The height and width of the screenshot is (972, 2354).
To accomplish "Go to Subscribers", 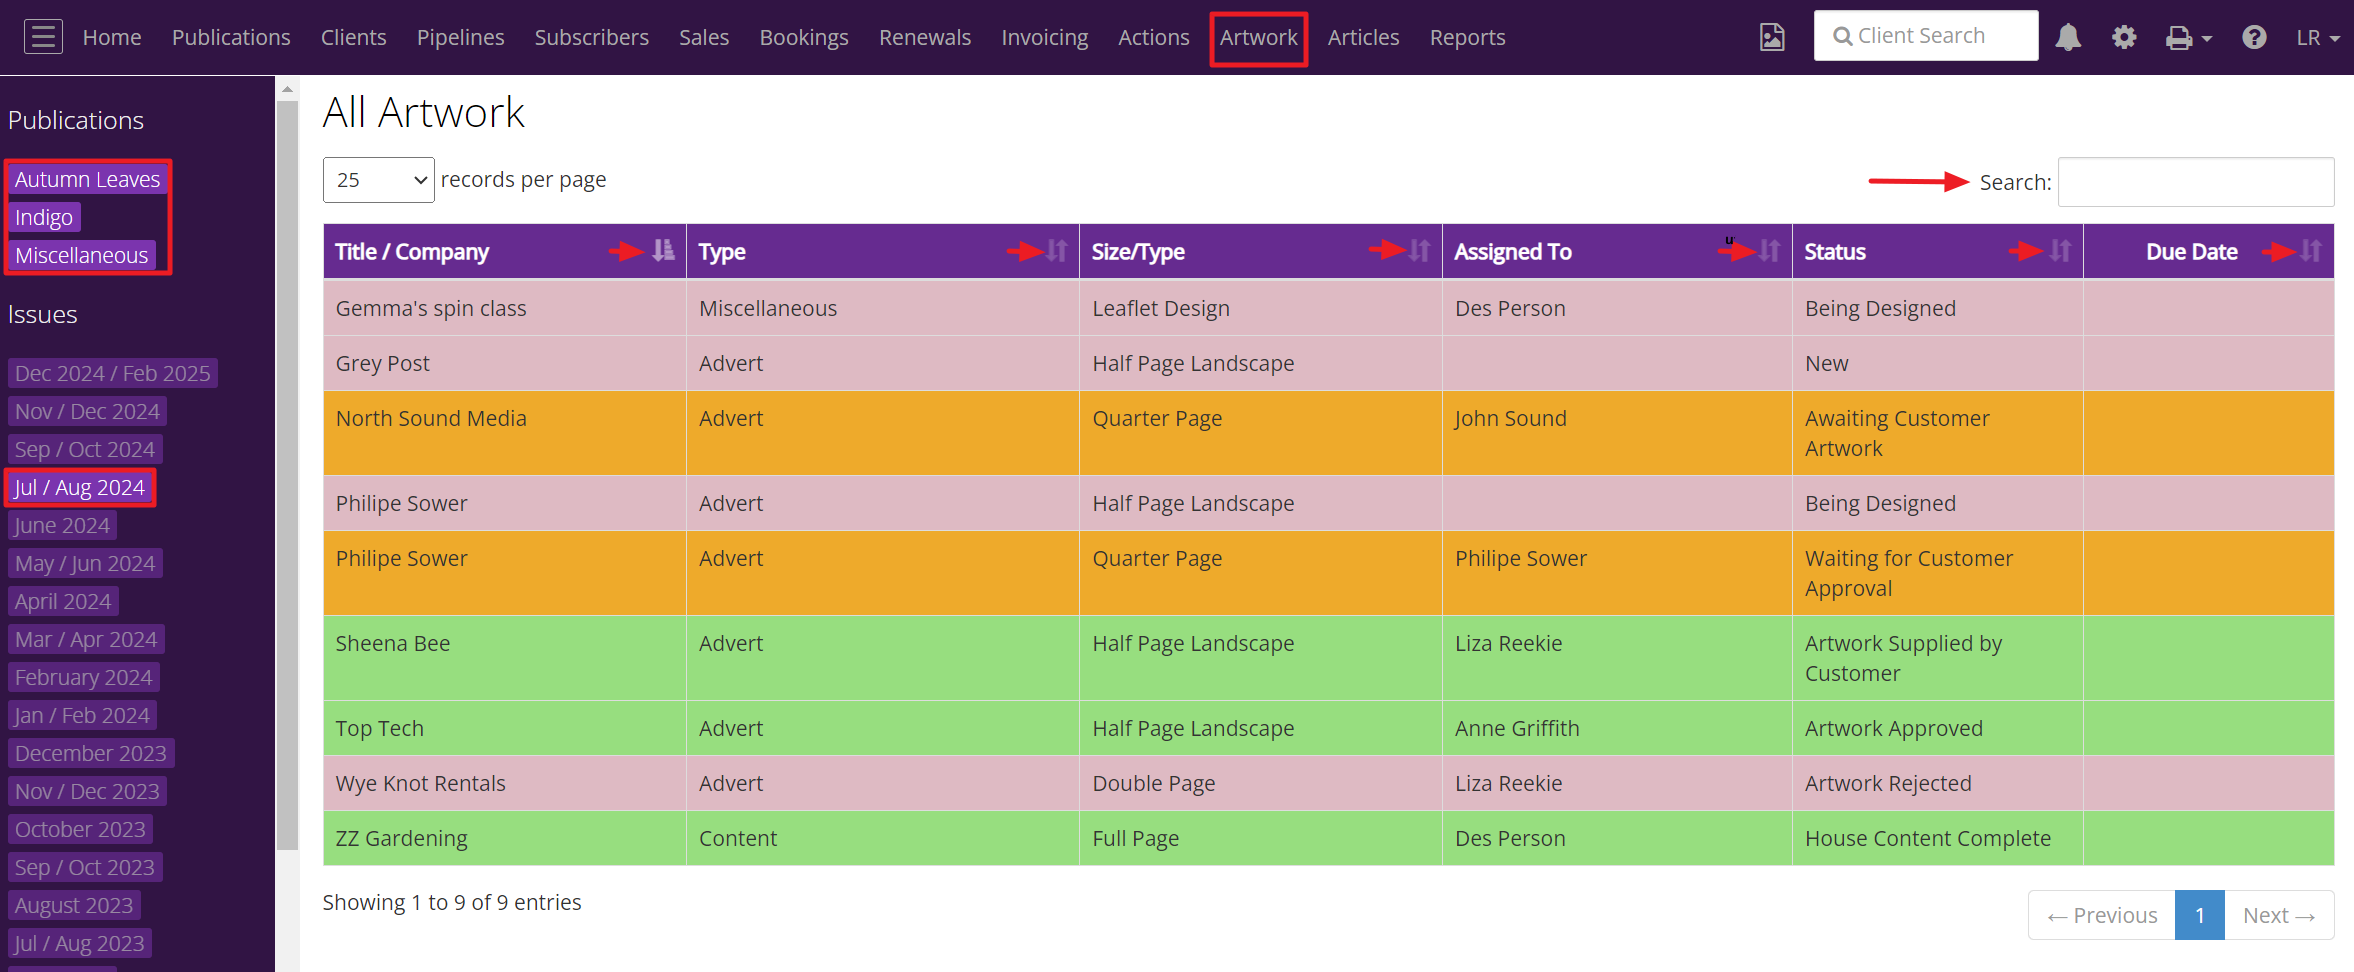I will pos(591,37).
